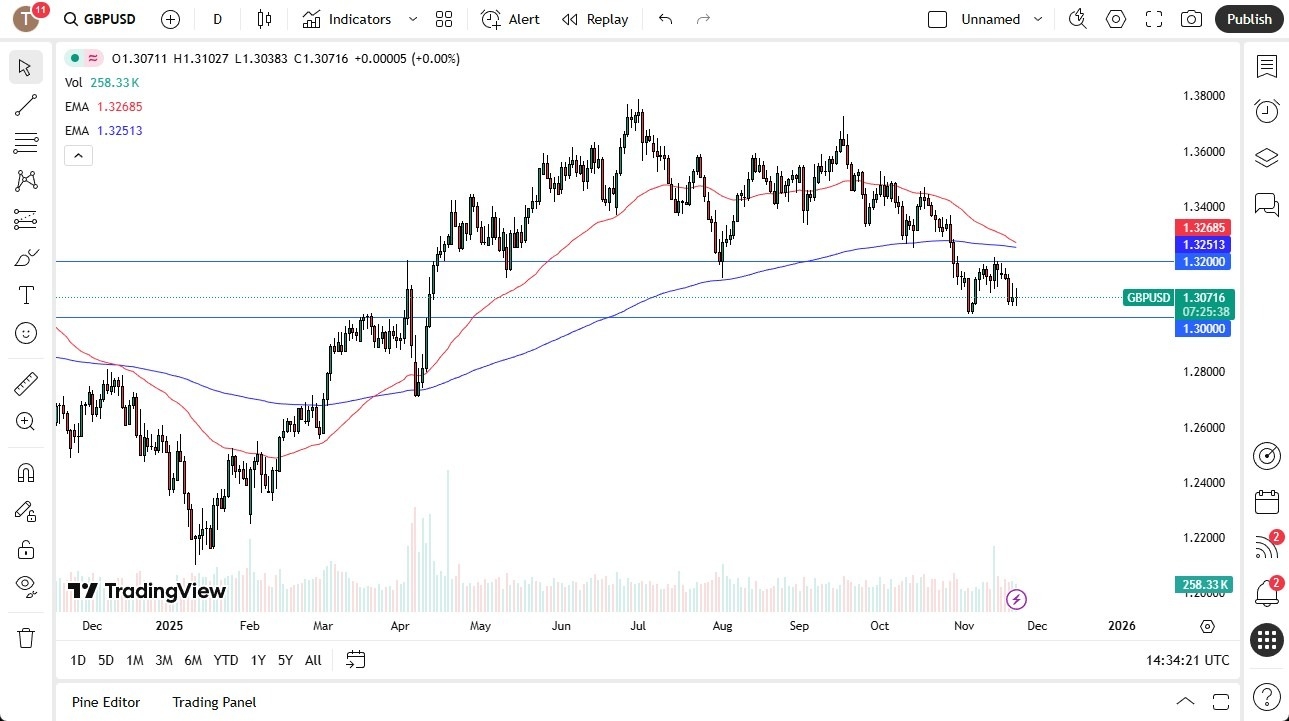Image resolution: width=1289 pixels, height=721 pixels.
Task: Open the Unnamed layout dropdown
Action: 1038,19
